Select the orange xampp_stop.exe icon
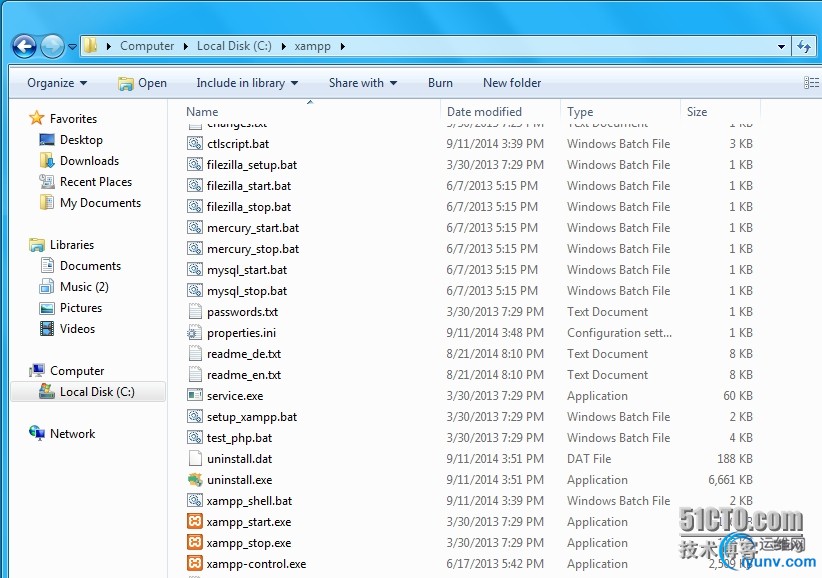 (194, 542)
